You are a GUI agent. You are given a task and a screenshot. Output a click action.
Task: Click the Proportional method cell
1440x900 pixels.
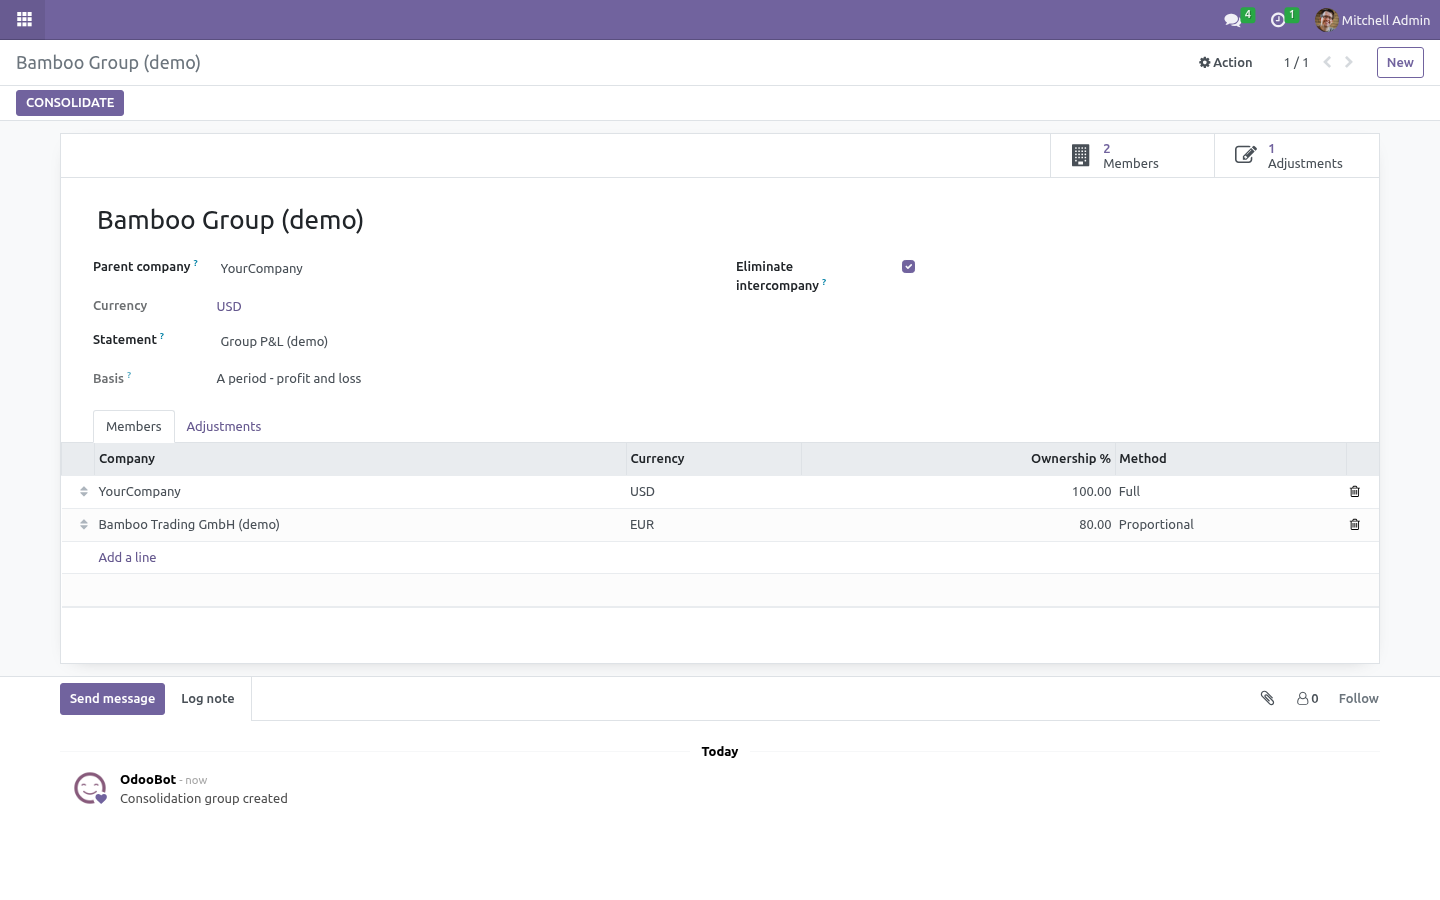pos(1230,525)
